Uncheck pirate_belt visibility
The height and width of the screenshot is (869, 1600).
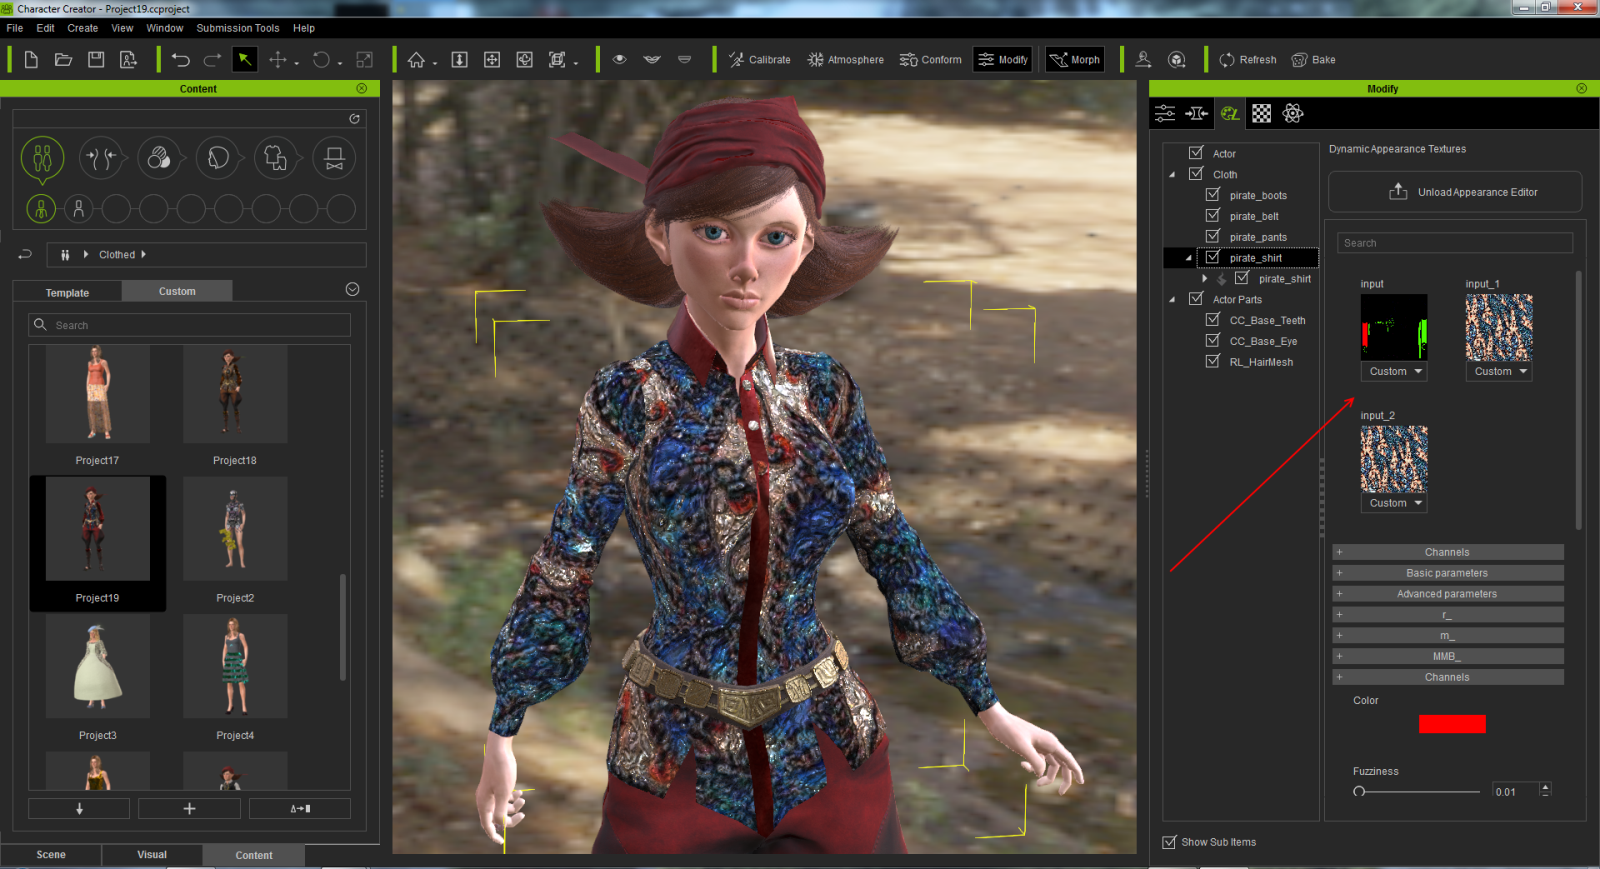pos(1212,216)
